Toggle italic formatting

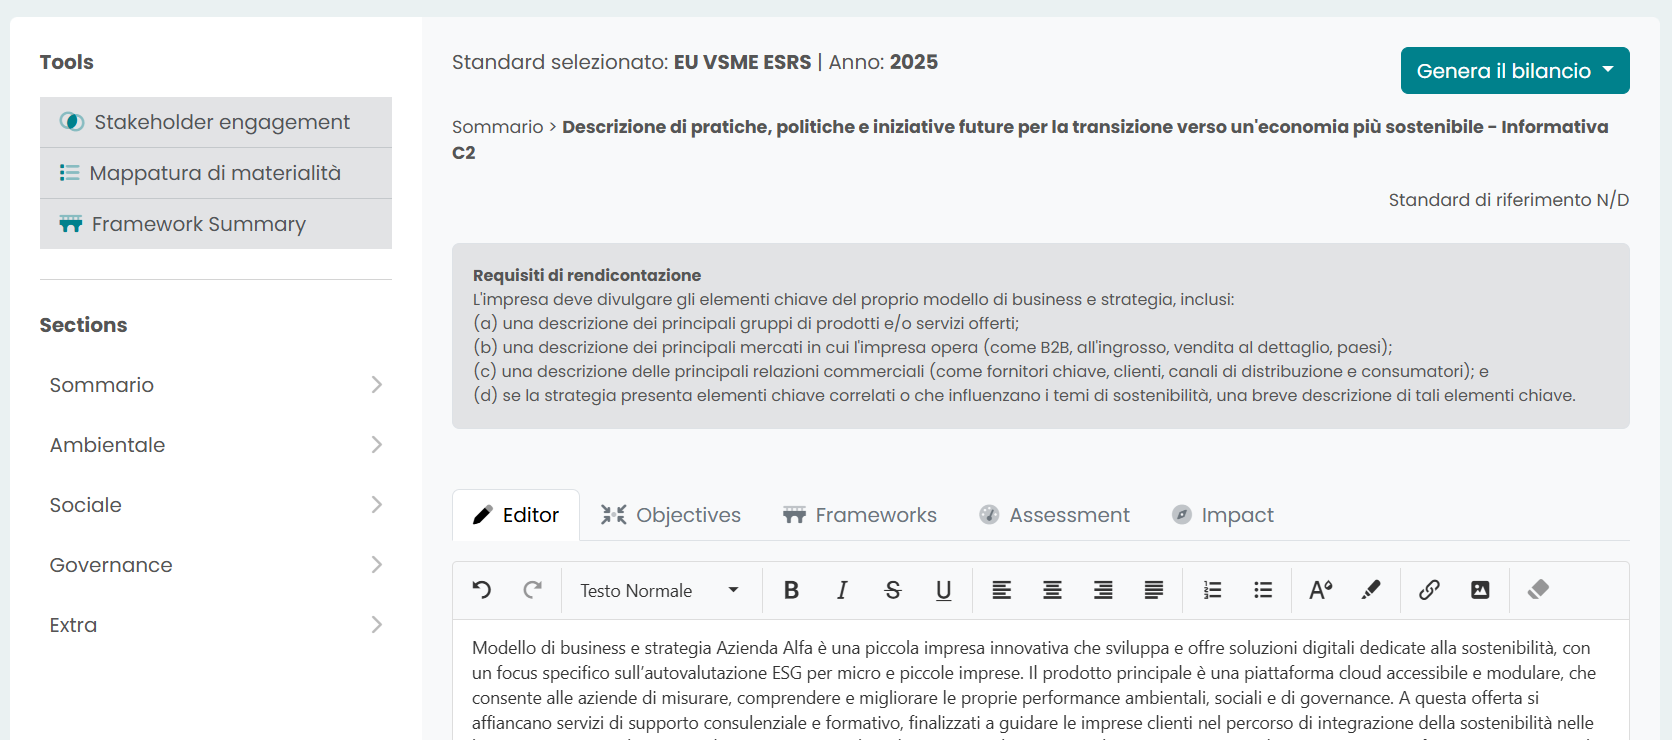click(842, 590)
